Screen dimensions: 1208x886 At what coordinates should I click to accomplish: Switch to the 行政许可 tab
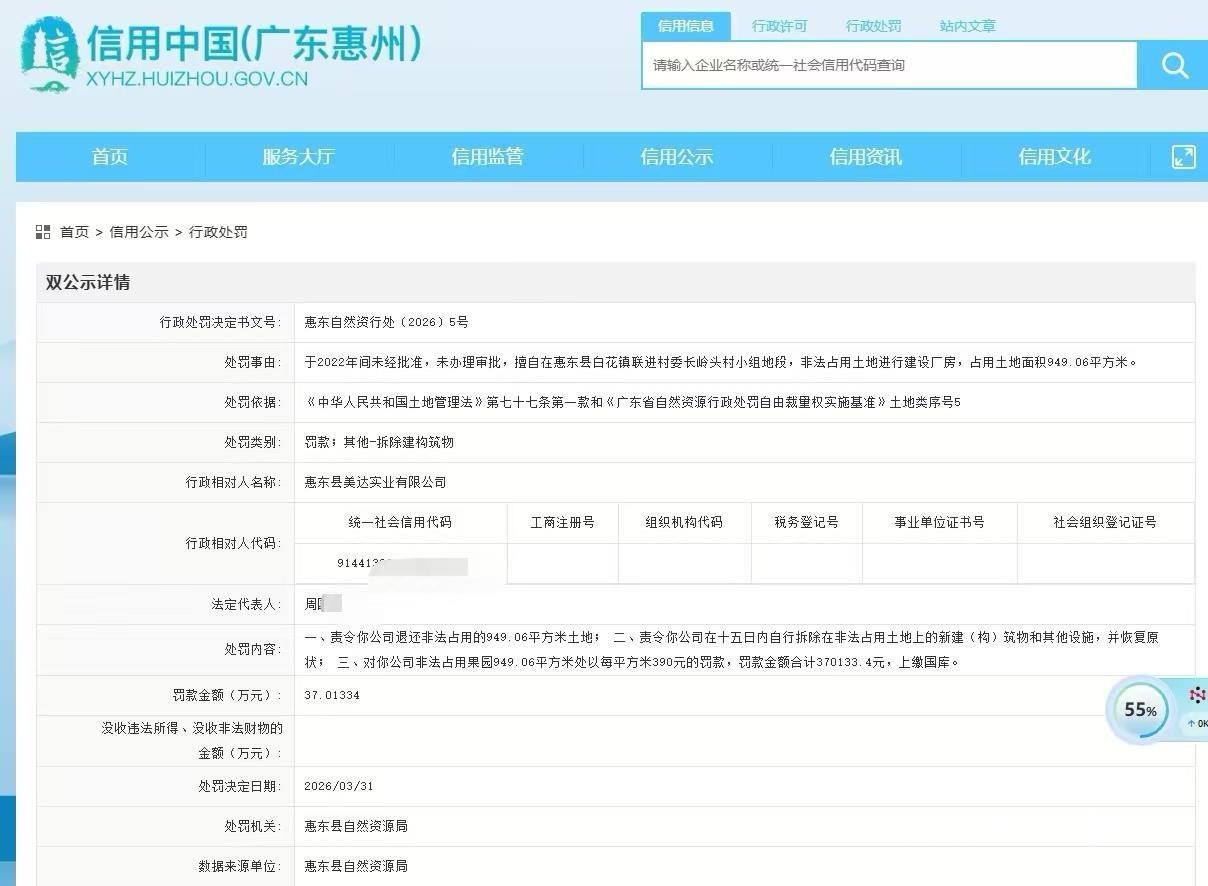click(x=779, y=26)
